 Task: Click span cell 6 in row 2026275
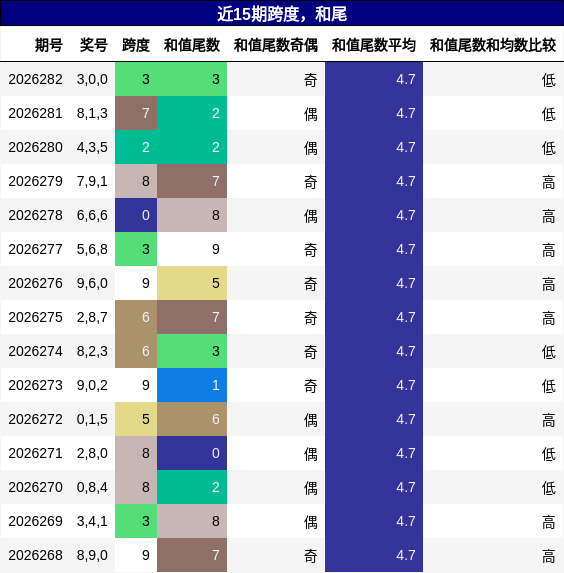point(136,317)
